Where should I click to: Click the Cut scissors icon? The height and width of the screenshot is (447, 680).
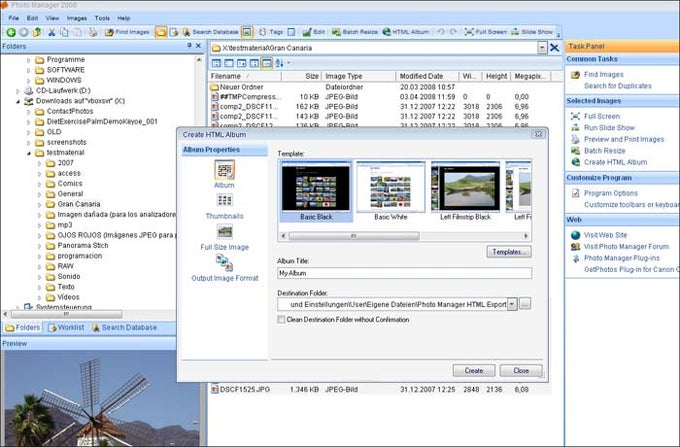[x=52, y=32]
